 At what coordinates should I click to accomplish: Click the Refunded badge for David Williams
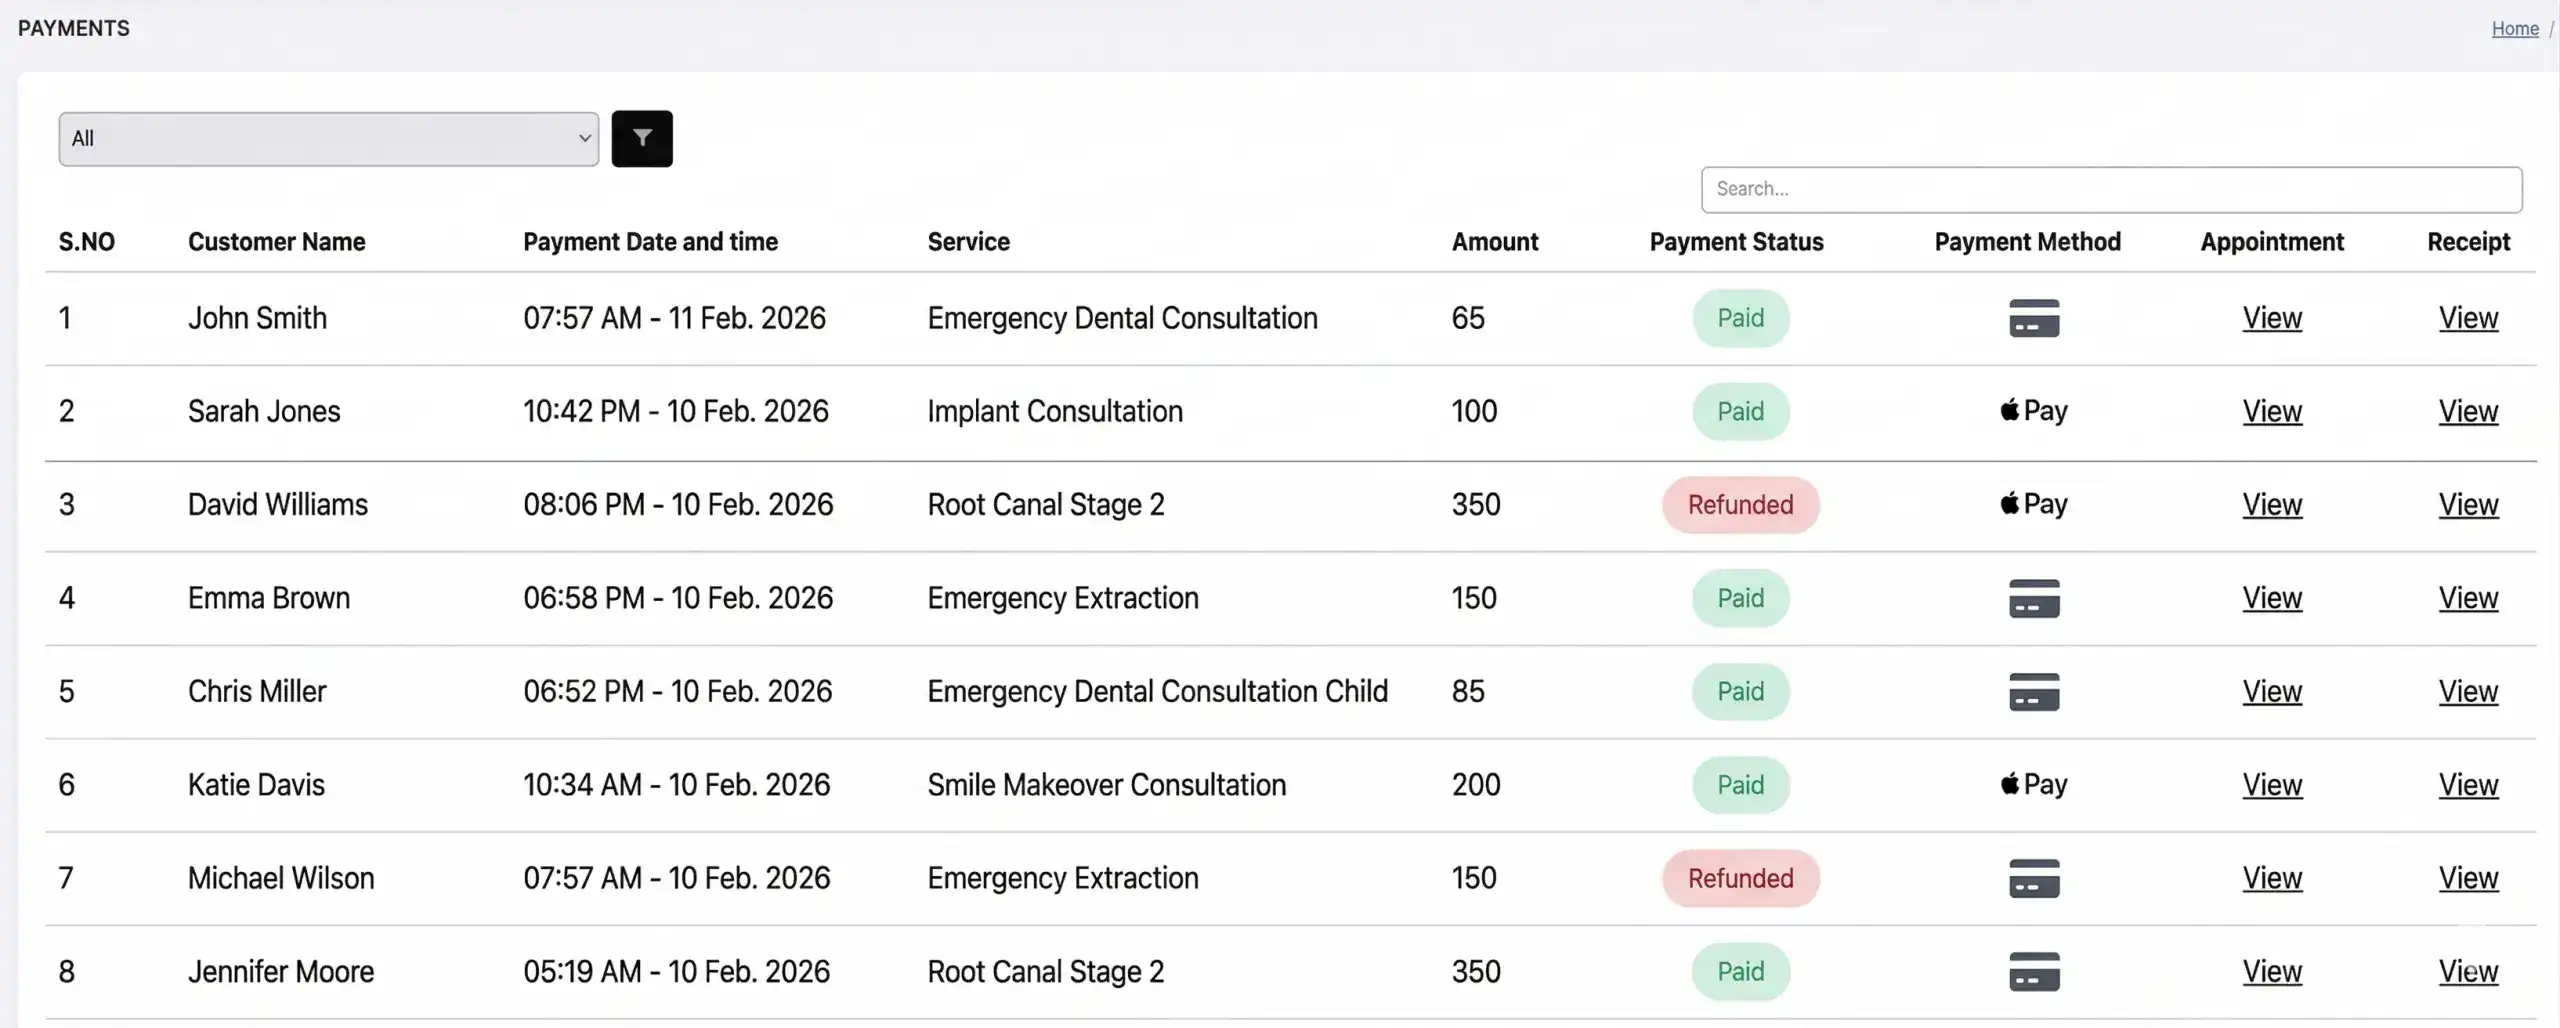click(1740, 504)
